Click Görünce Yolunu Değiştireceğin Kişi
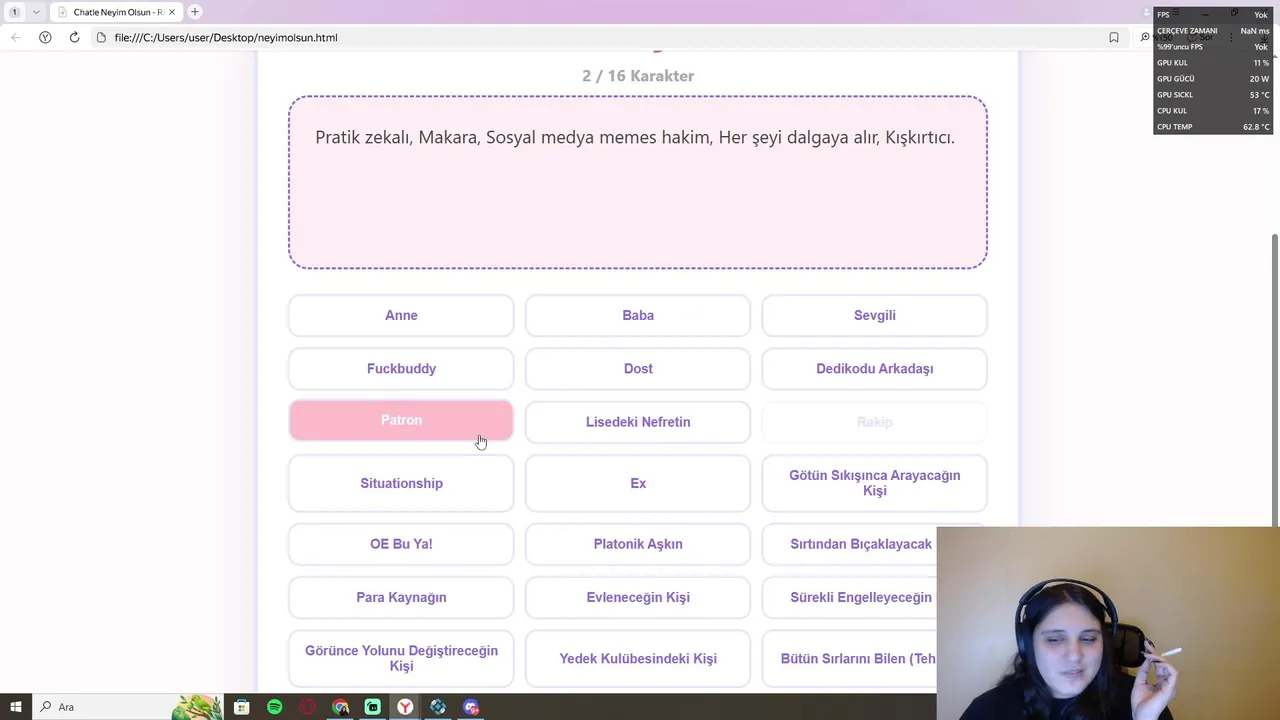This screenshot has width=1280, height=720. 401,658
